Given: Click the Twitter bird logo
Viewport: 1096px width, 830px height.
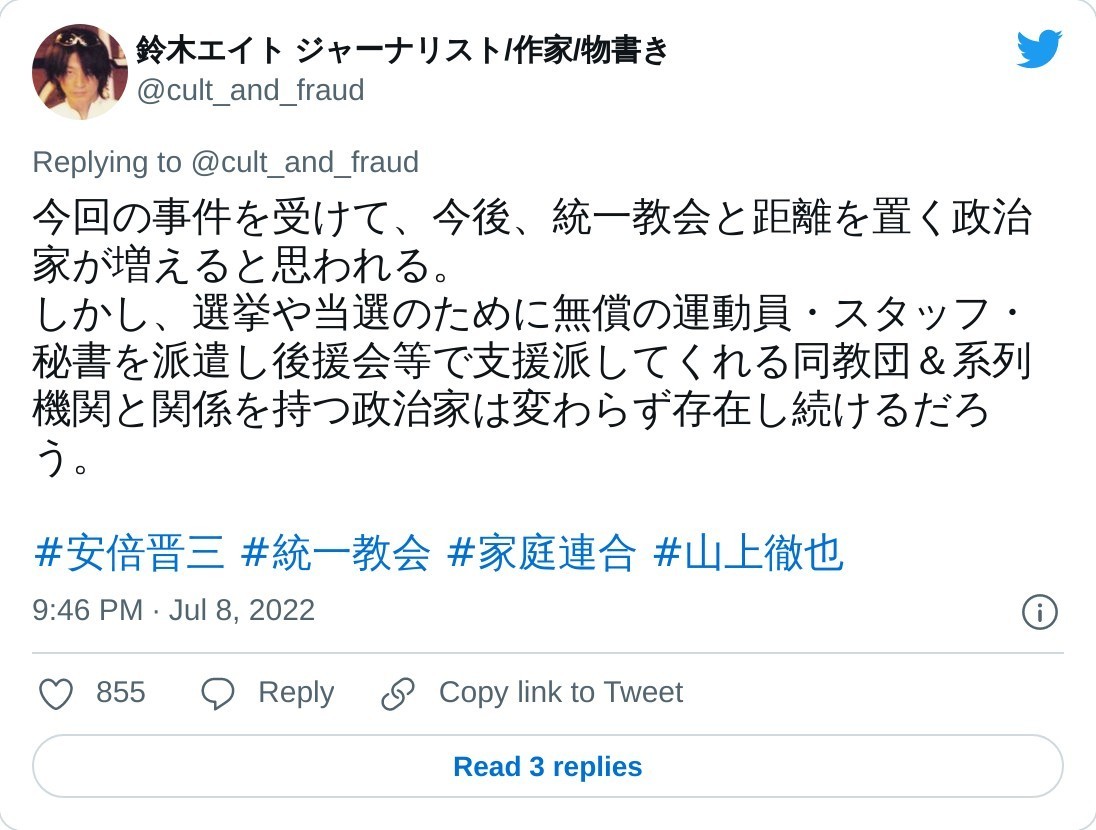Looking at the screenshot, I should [1039, 50].
